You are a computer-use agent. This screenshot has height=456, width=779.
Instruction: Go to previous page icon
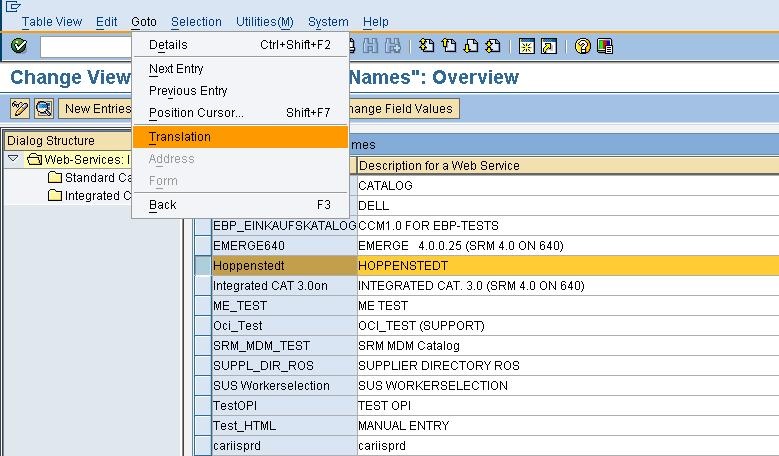tap(449, 46)
